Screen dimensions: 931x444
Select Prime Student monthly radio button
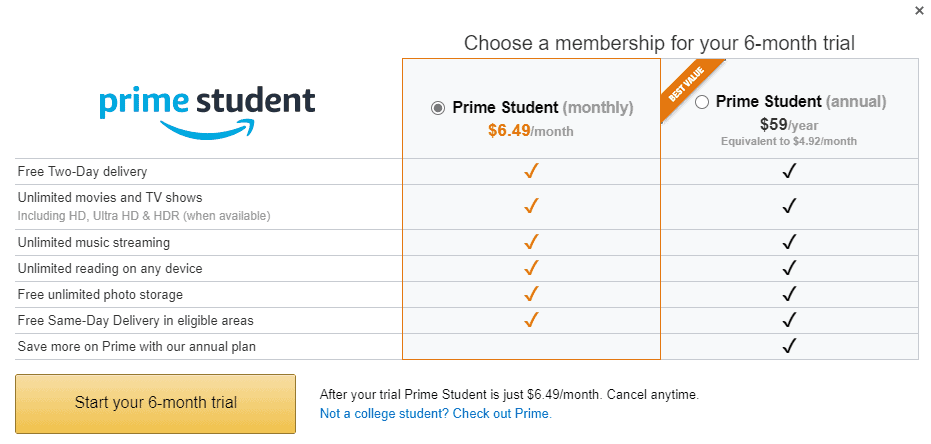[x=438, y=108]
